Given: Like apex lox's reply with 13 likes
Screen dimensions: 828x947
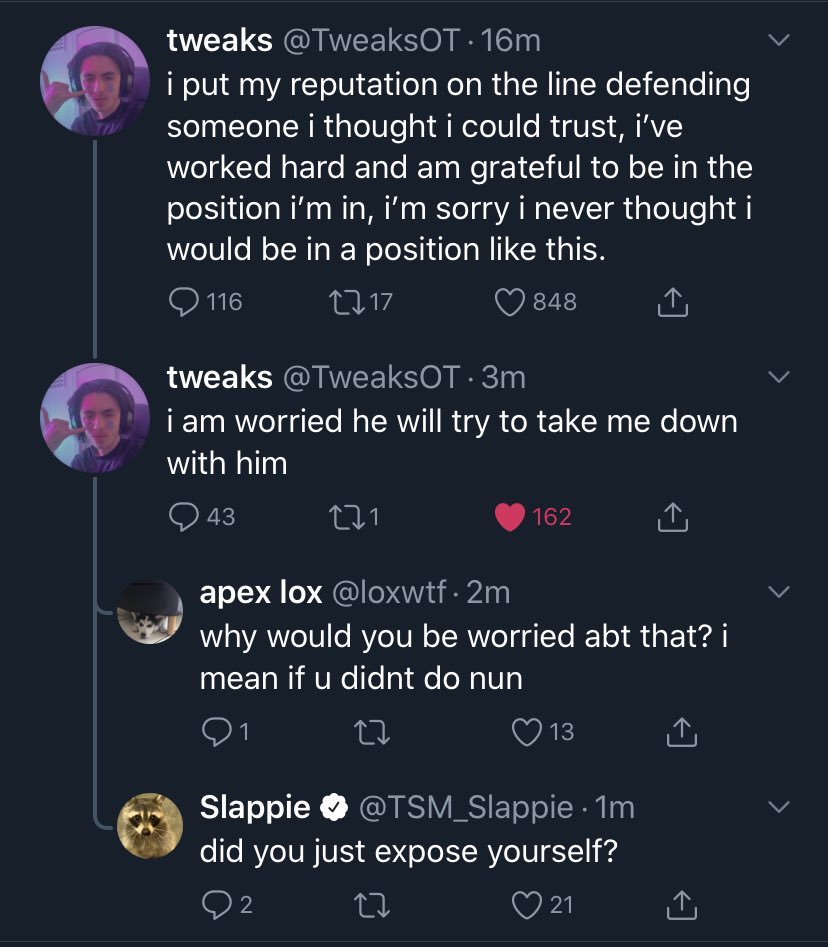Looking at the screenshot, I should pyautogui.click(x=527, y=732).
